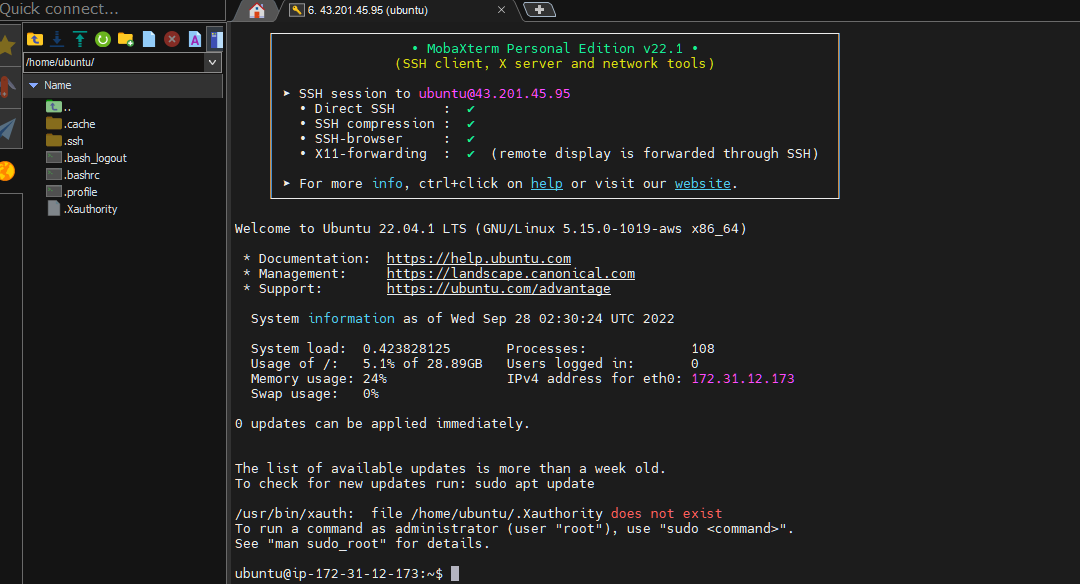Select the .bashrc file
The height and width of the screenshot is (584, 1080).
73,175
